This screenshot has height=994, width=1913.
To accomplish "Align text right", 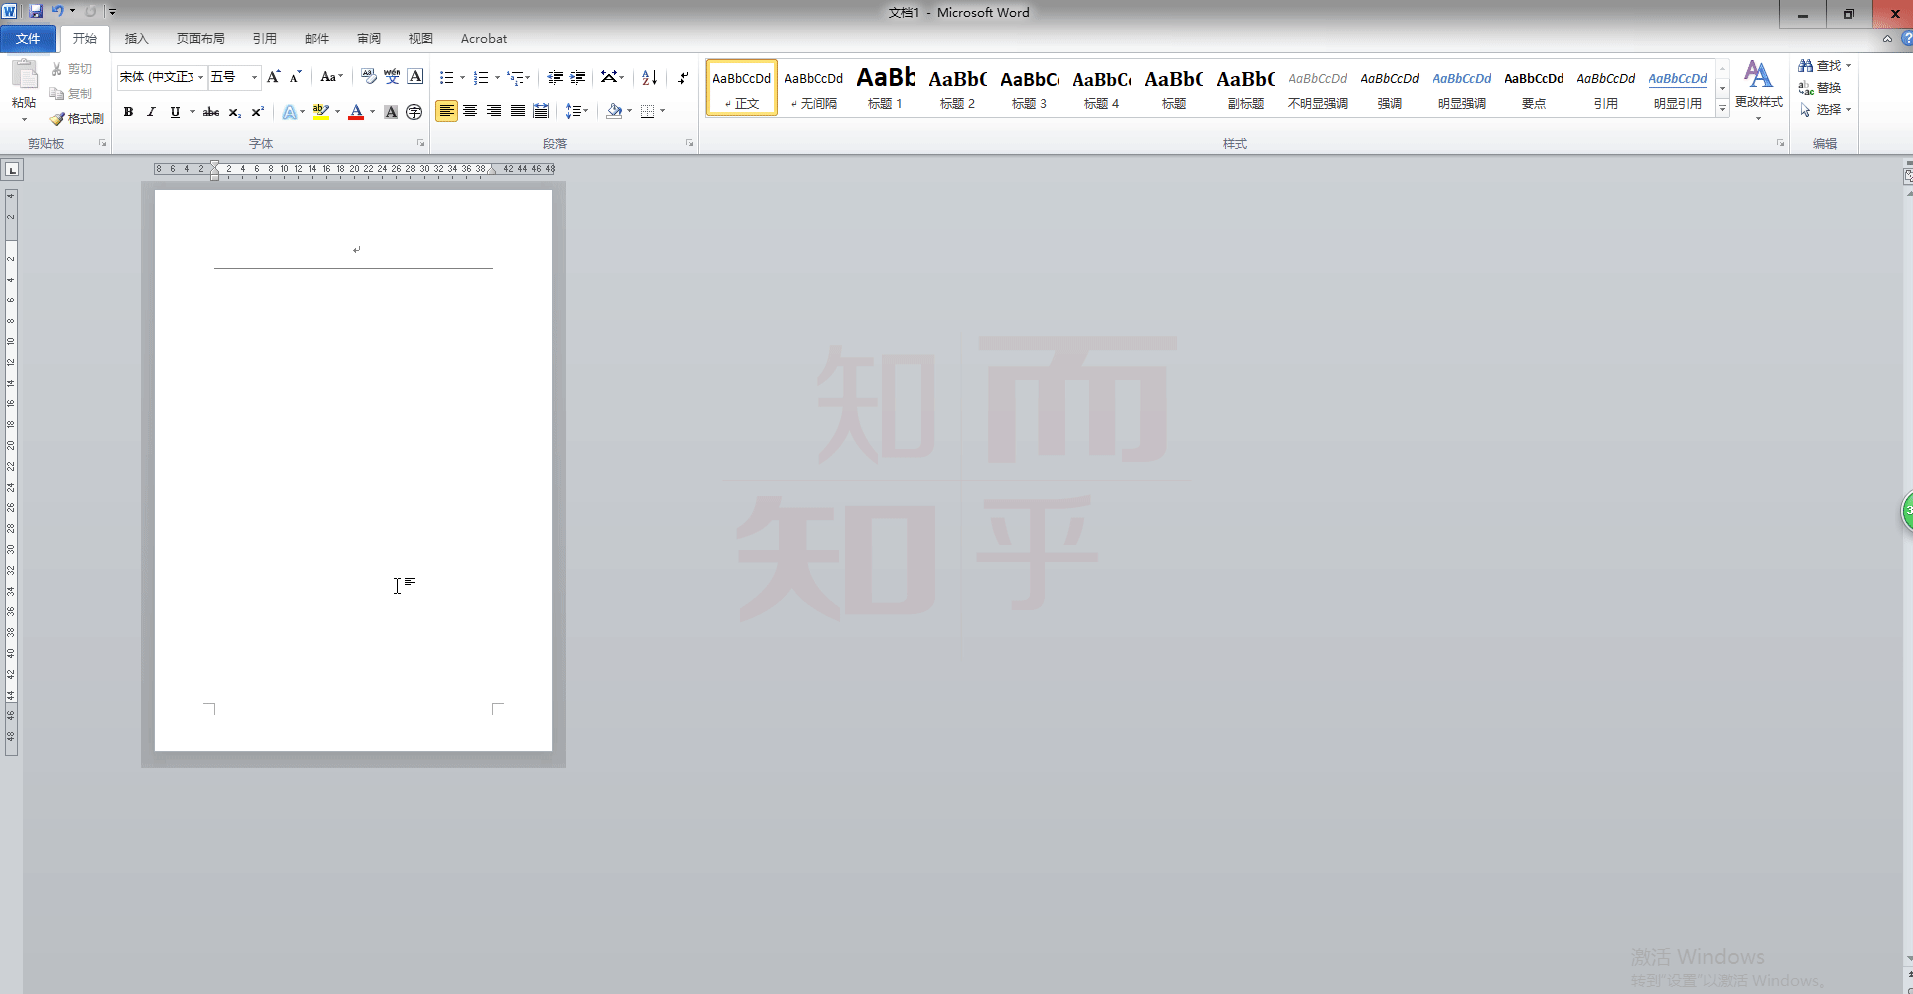I will click(494, 111).
